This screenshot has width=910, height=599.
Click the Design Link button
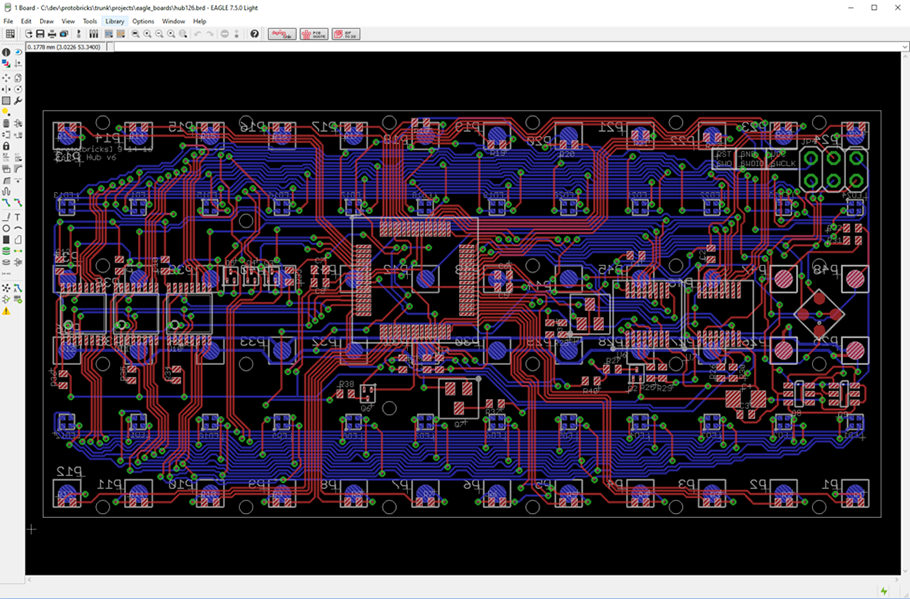[x=282, y=34]
